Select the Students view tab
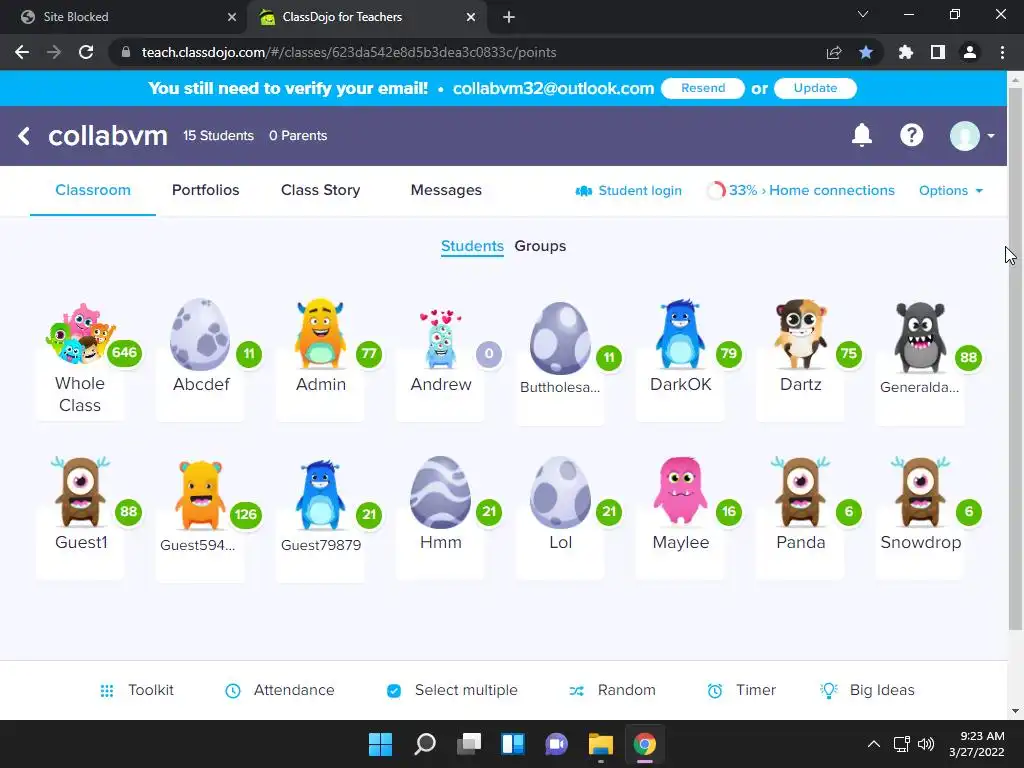Screen dimensions: 1024x768 click(472, 246)
